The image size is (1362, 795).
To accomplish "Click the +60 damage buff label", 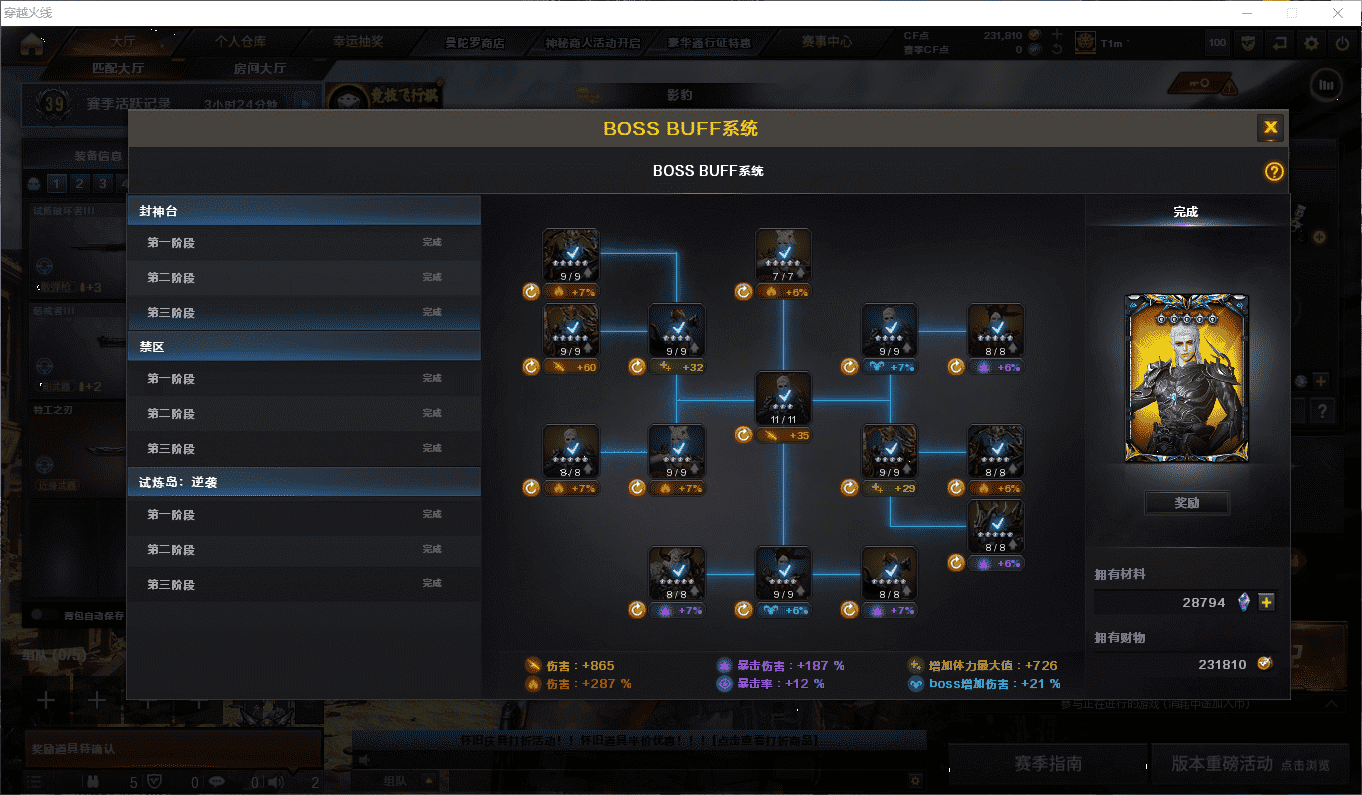I will [573, 367].
